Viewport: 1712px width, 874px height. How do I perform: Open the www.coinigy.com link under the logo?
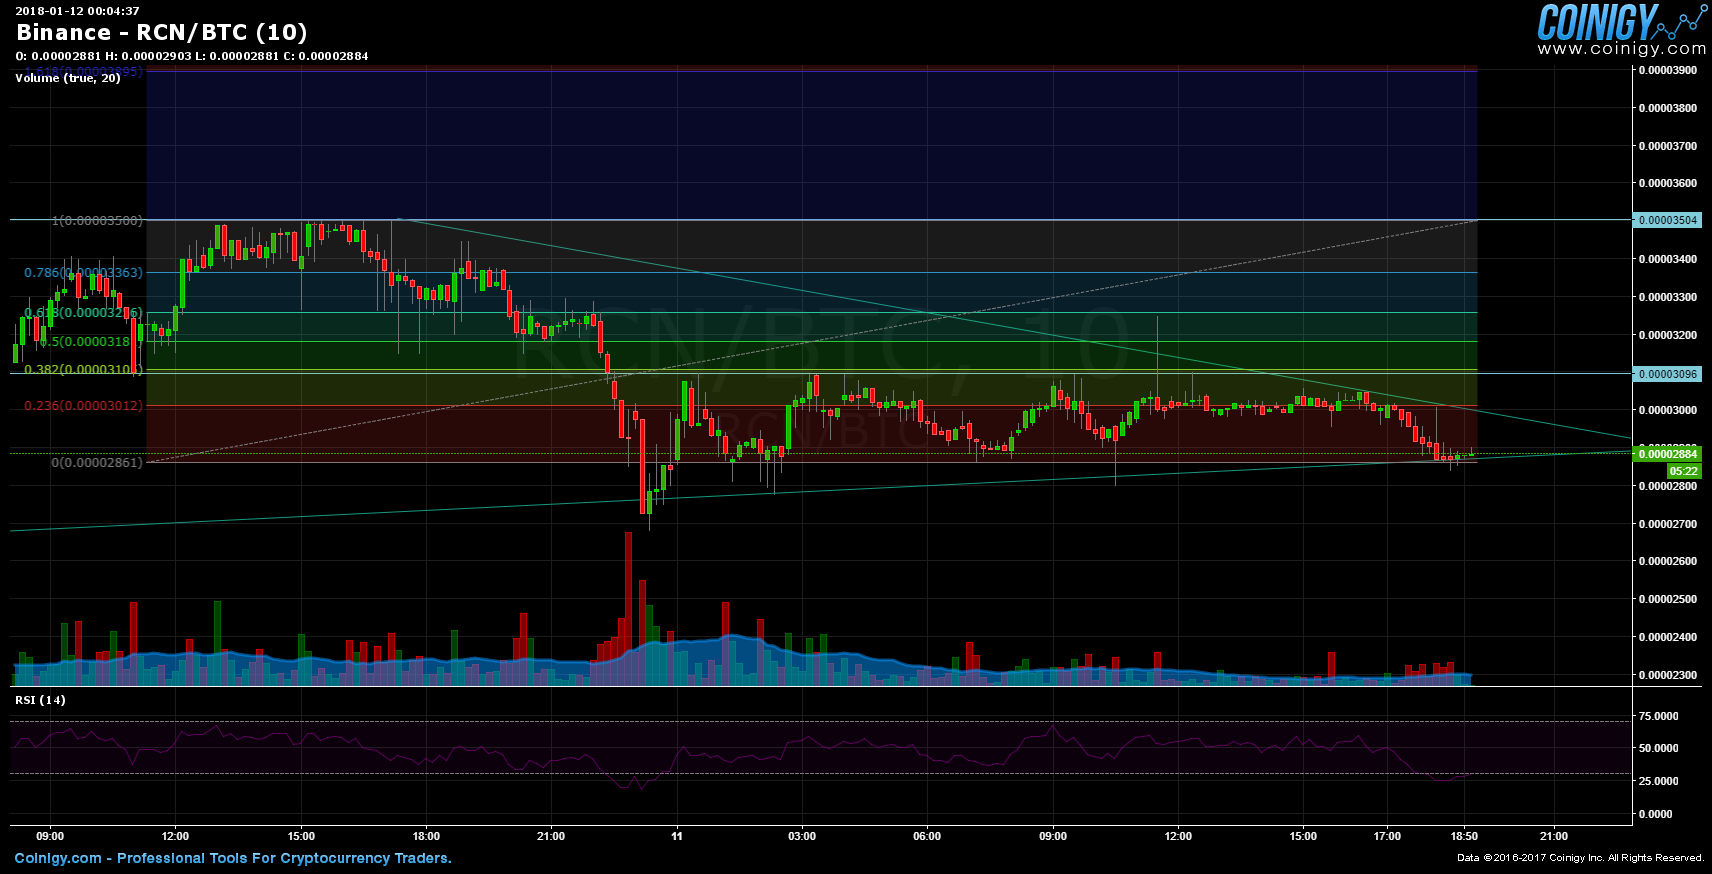click(1622, 49)
